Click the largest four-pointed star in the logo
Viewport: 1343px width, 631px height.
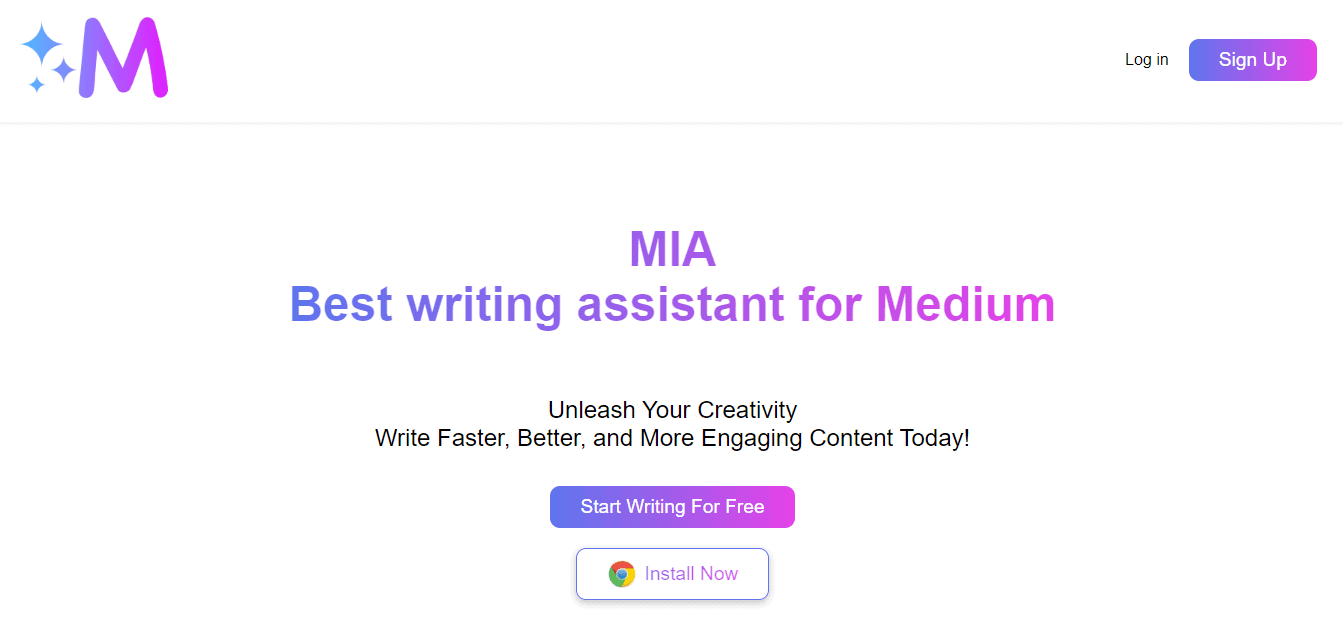[x=40, y=42]
